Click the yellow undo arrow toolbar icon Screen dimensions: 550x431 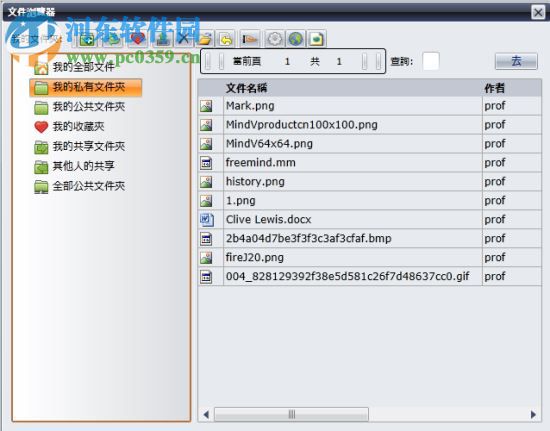(226, 39)
